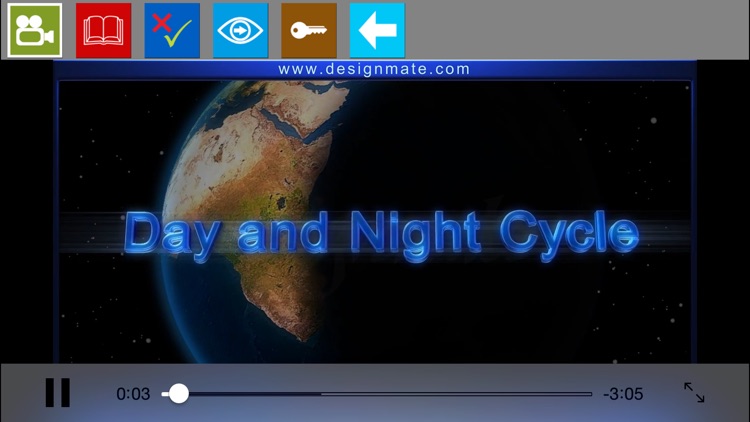Go back with the cyan arrow
The width and height of the screenshot is (750, 422).
(377, 30)
